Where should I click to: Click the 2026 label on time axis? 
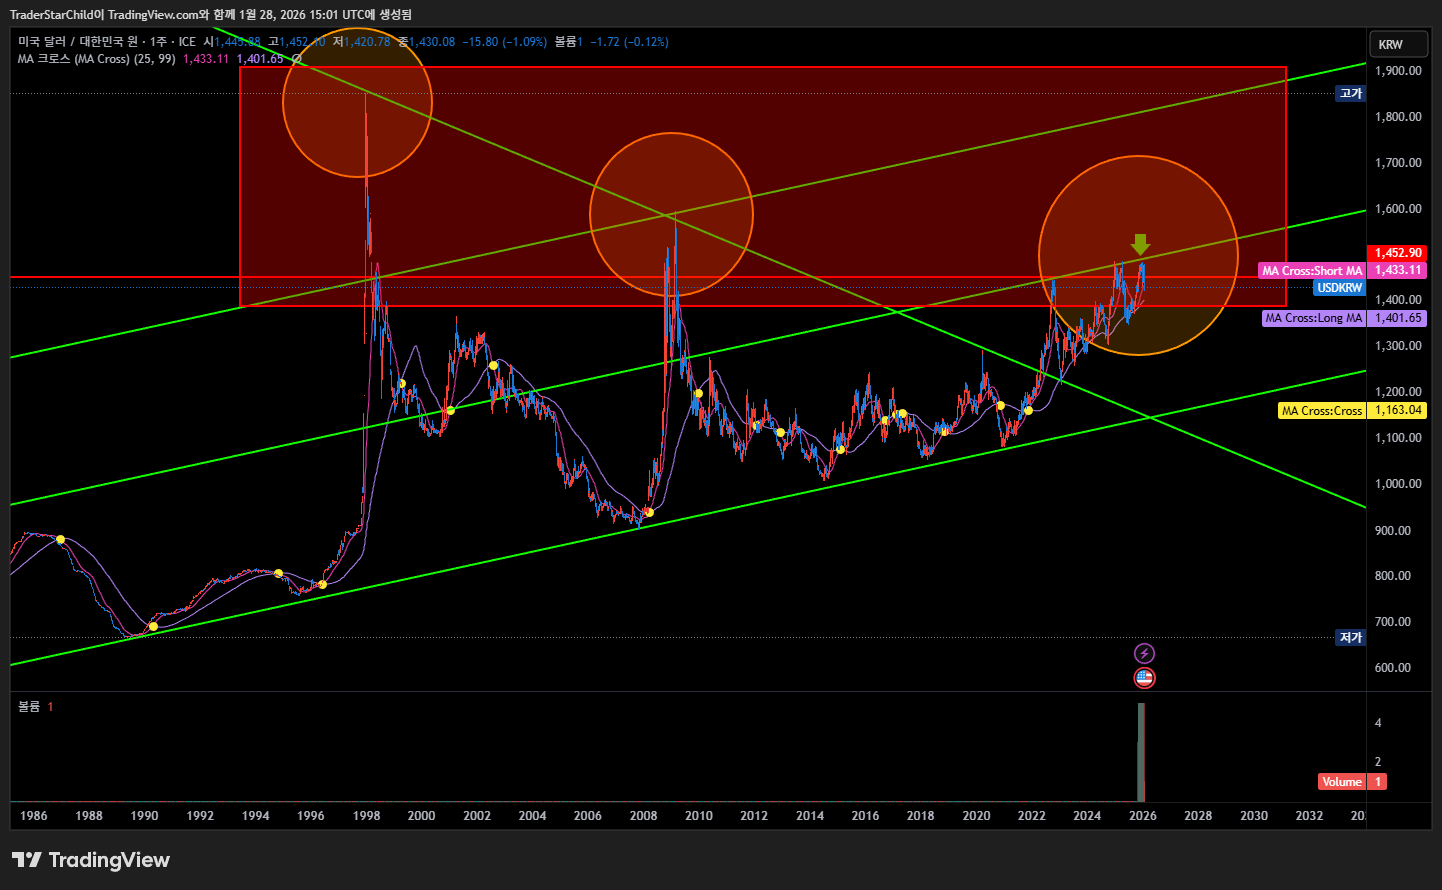coord(1142,816)
